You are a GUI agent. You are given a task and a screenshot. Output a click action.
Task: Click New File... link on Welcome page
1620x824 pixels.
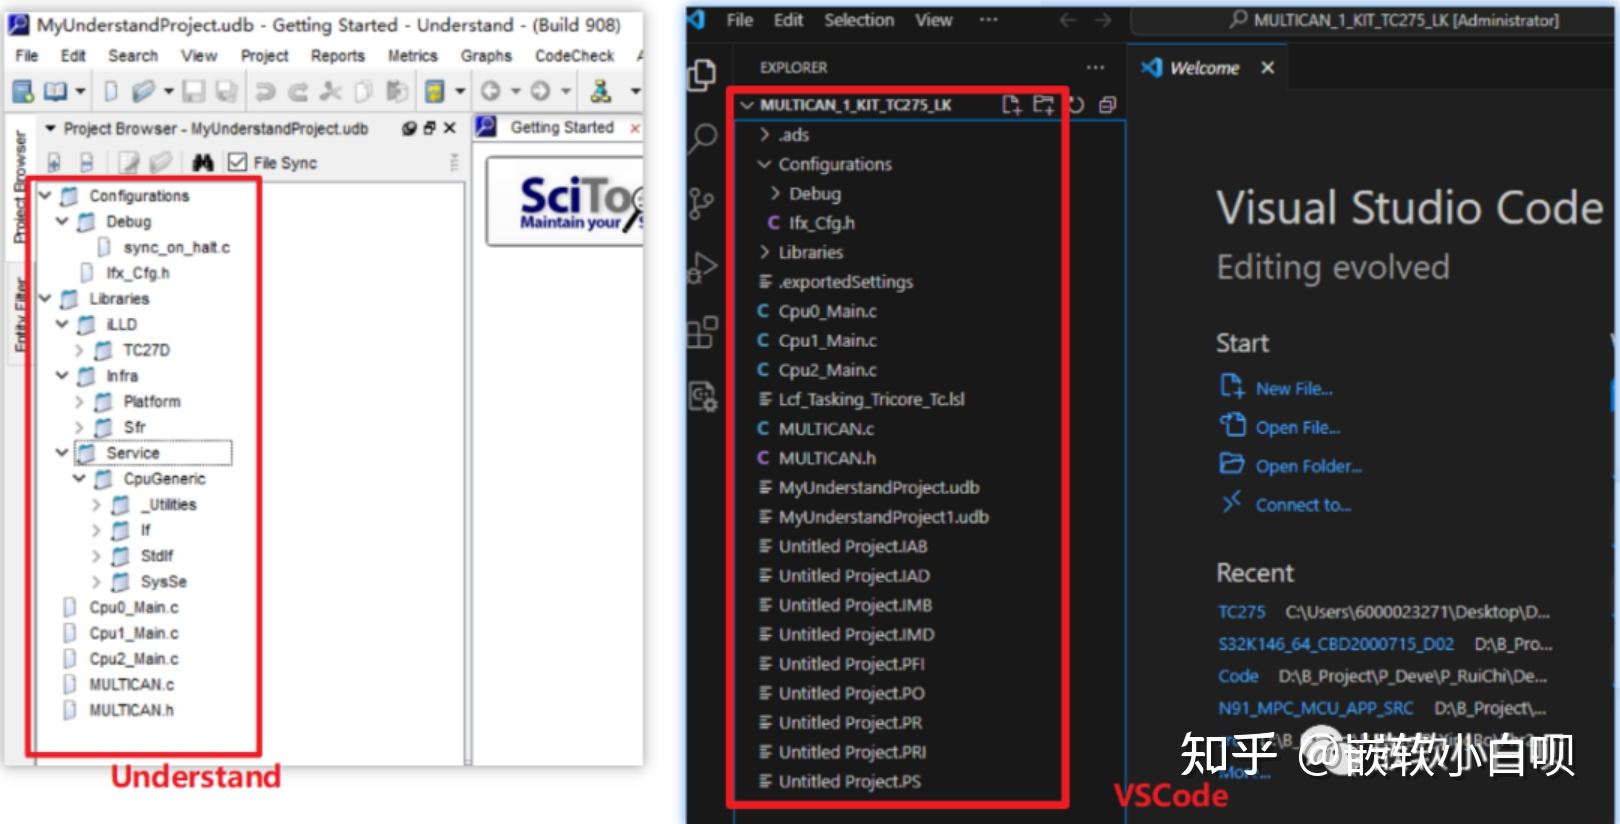[x=1294, y=389]
